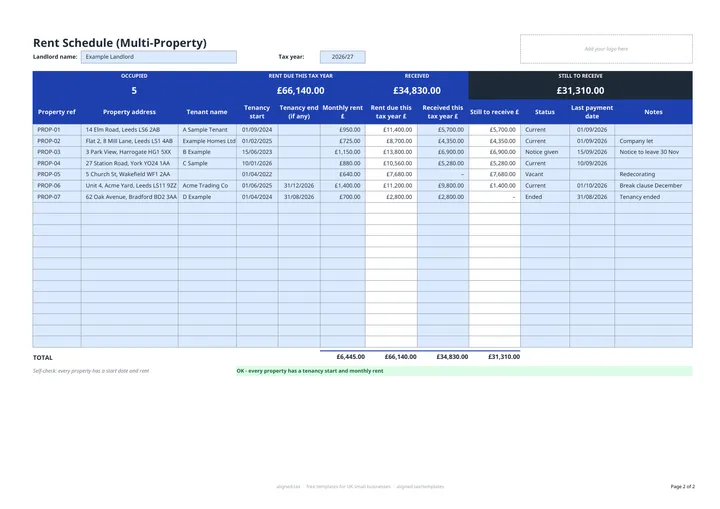Viewport: 720px width, 509px height.
Task: Click the Tax year field '2026/27'
Action: point(343,57)
